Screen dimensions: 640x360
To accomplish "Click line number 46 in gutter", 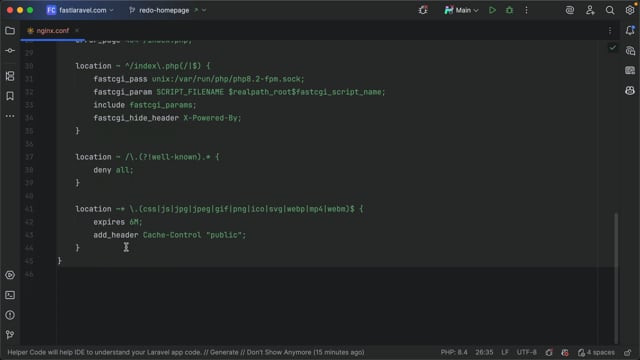I will pos(29,274).
